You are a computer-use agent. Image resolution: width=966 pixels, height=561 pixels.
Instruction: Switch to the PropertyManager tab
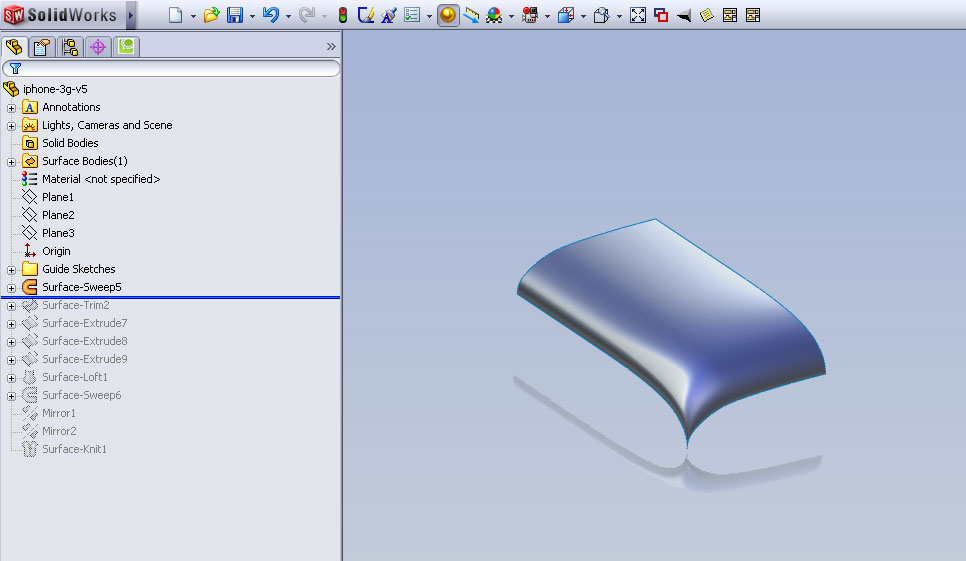pyautogui.click(x=42, y=47)
